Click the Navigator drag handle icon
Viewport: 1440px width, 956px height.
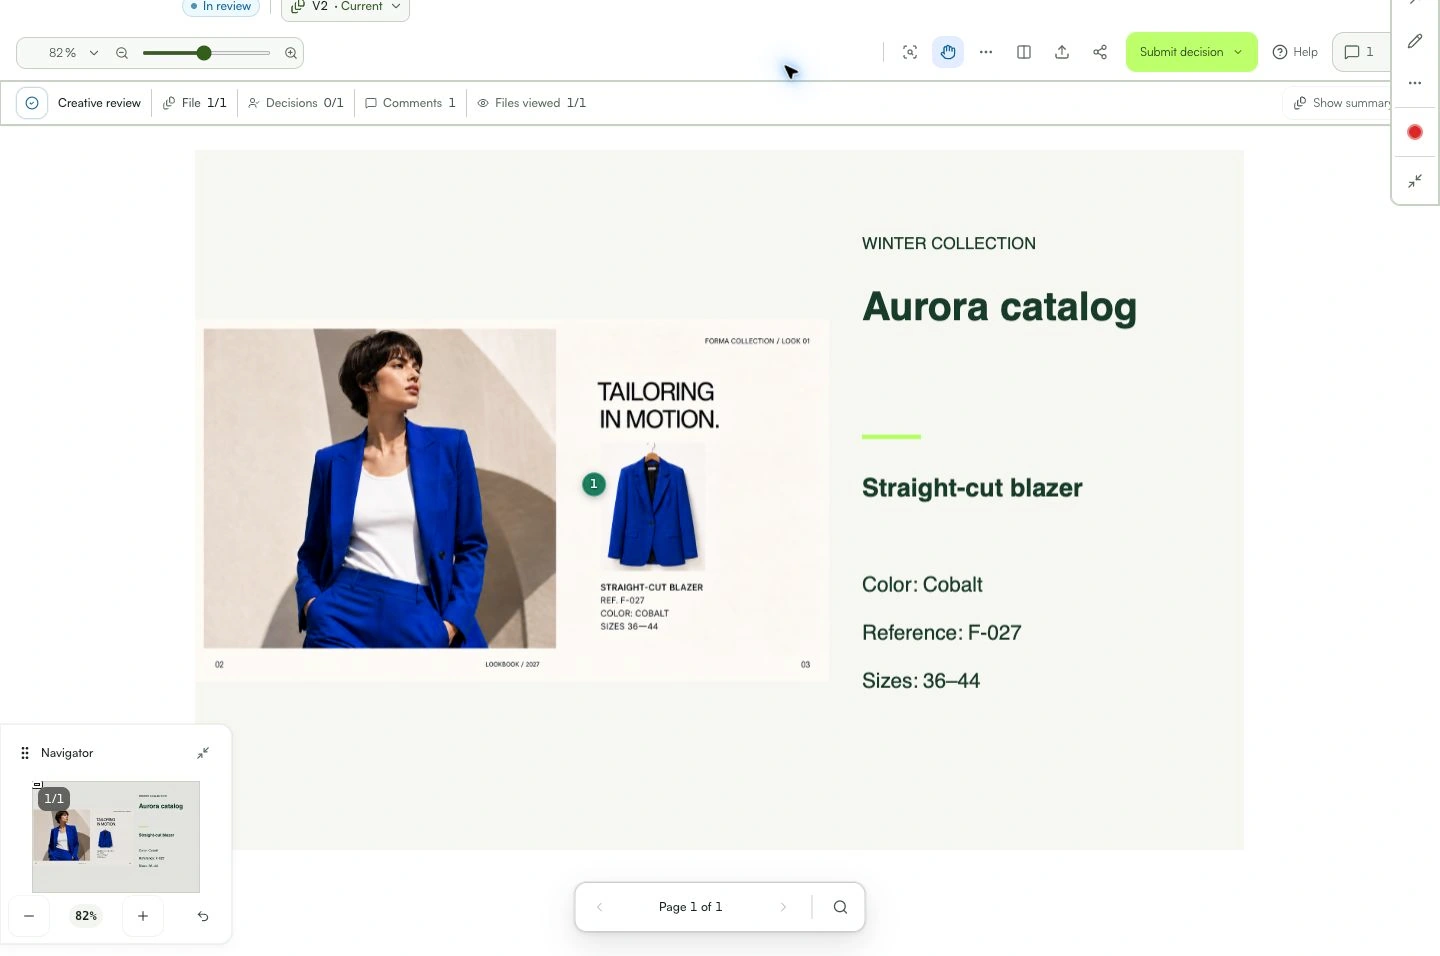click(25, 753)
